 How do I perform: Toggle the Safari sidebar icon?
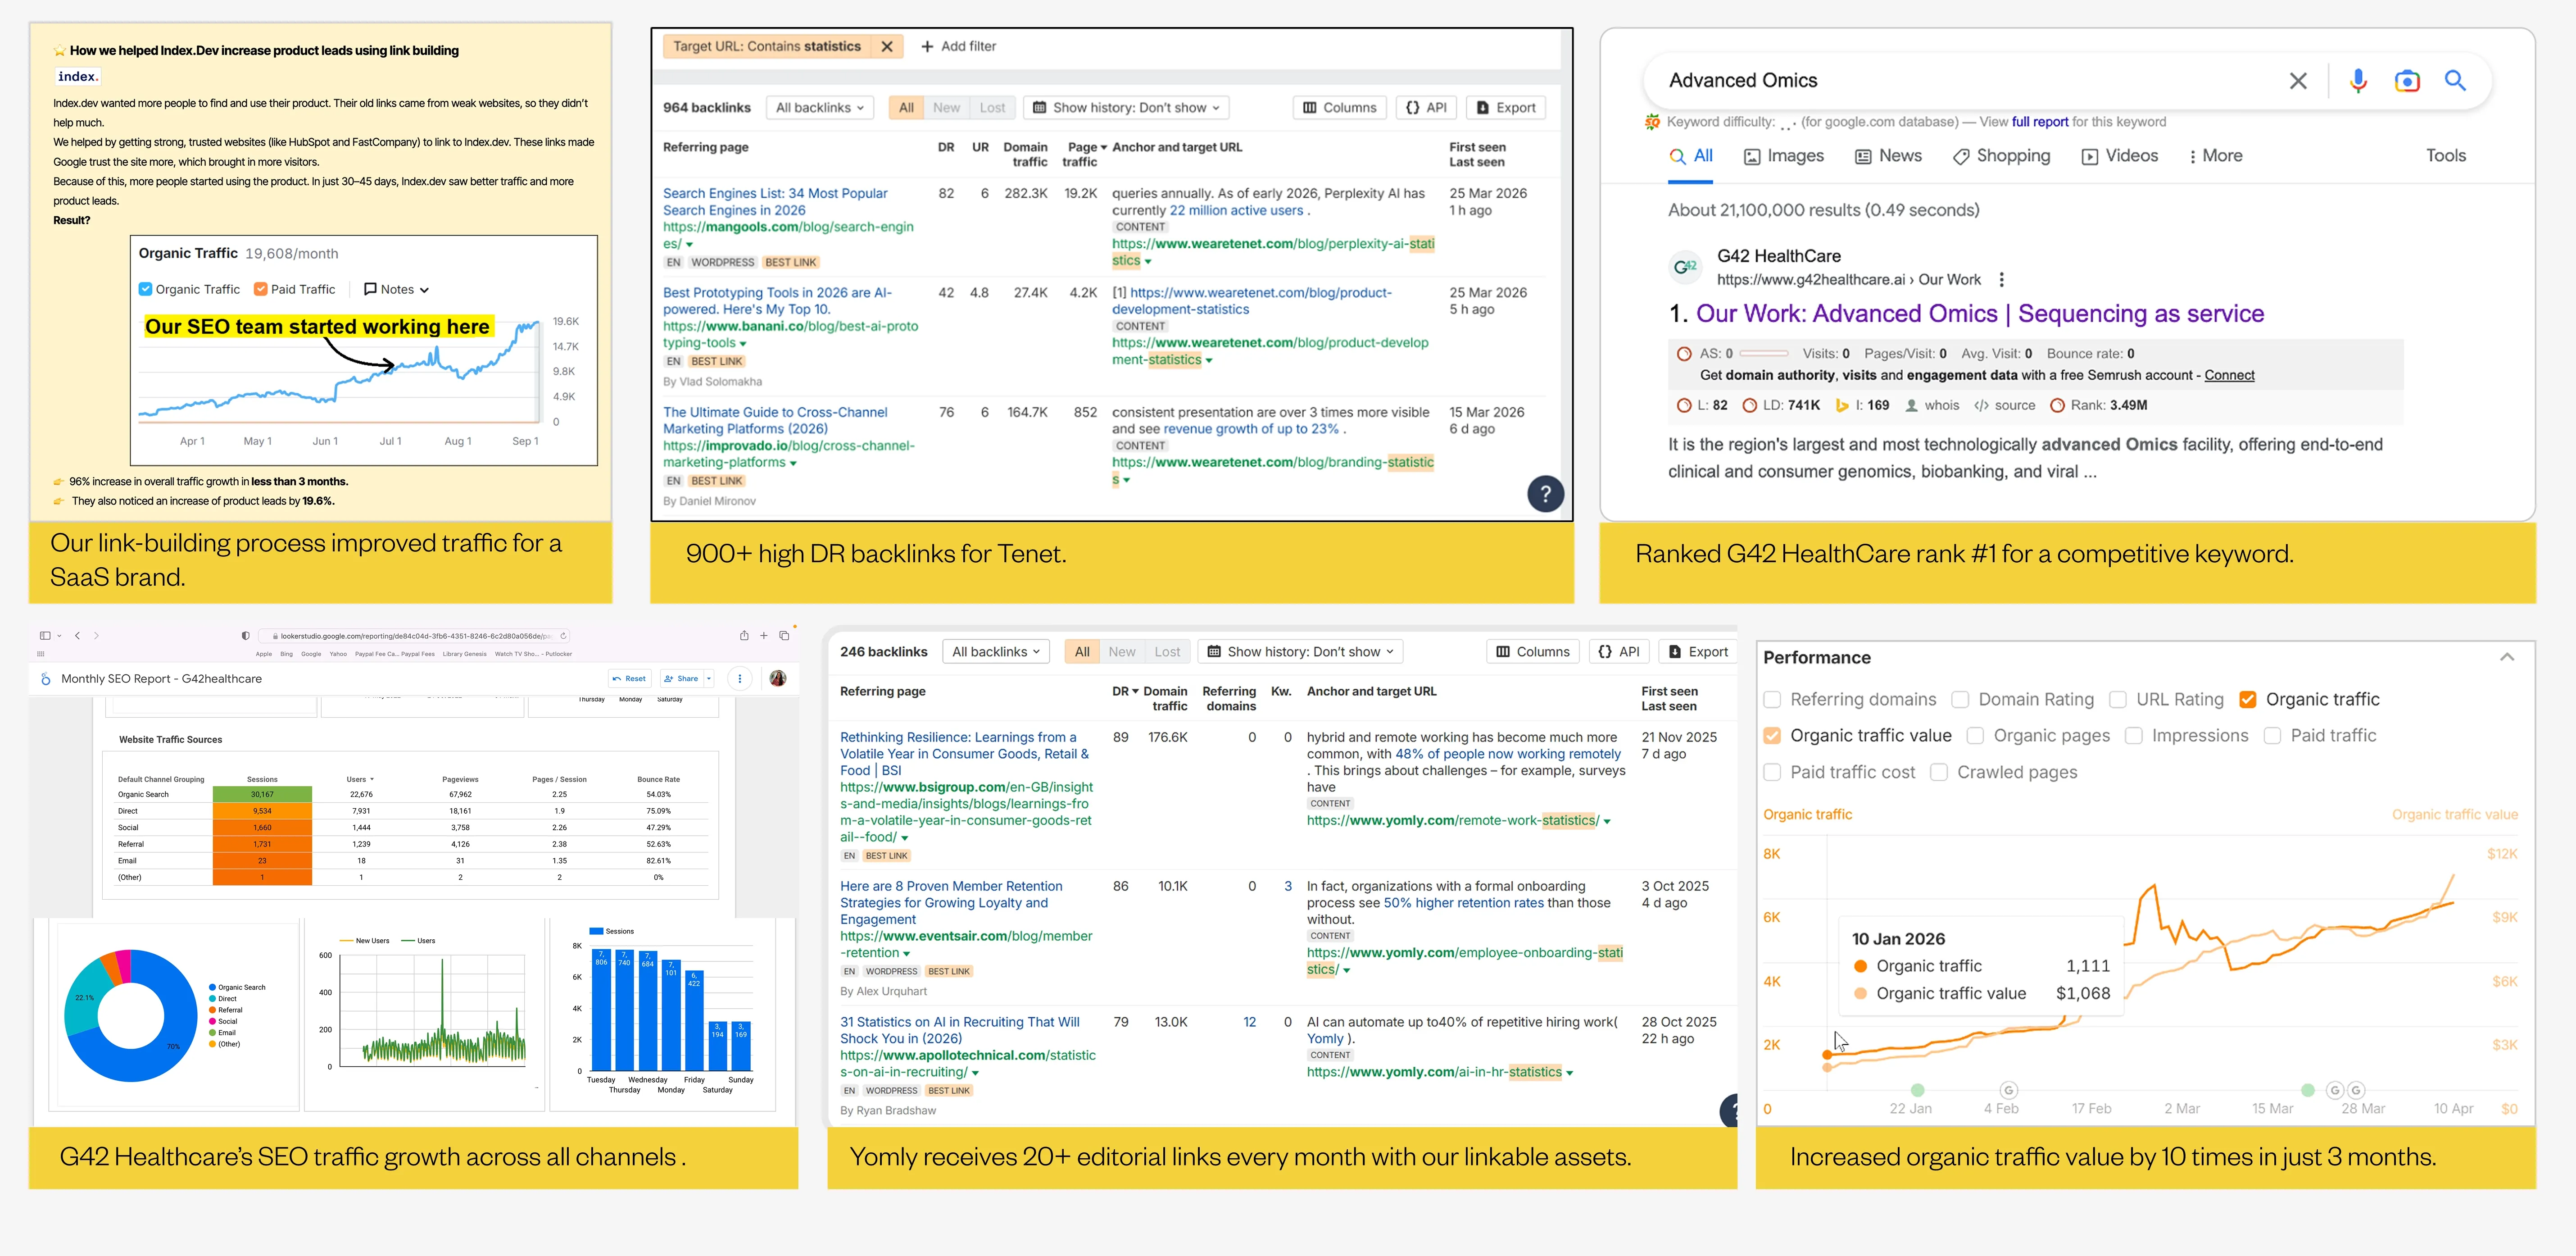click(44, 635)
